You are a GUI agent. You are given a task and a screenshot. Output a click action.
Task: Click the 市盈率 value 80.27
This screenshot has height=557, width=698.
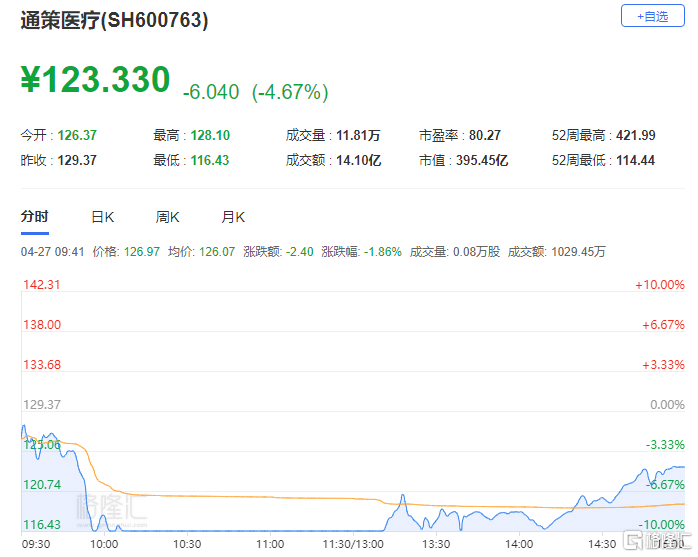point(485,135)
